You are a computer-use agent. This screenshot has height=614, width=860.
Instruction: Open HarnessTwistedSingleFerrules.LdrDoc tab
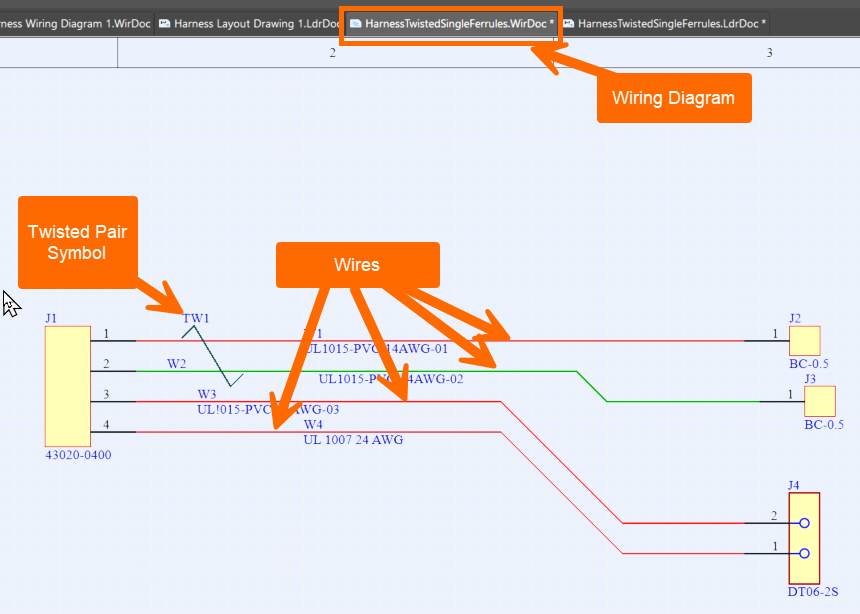tap(664, 24)
